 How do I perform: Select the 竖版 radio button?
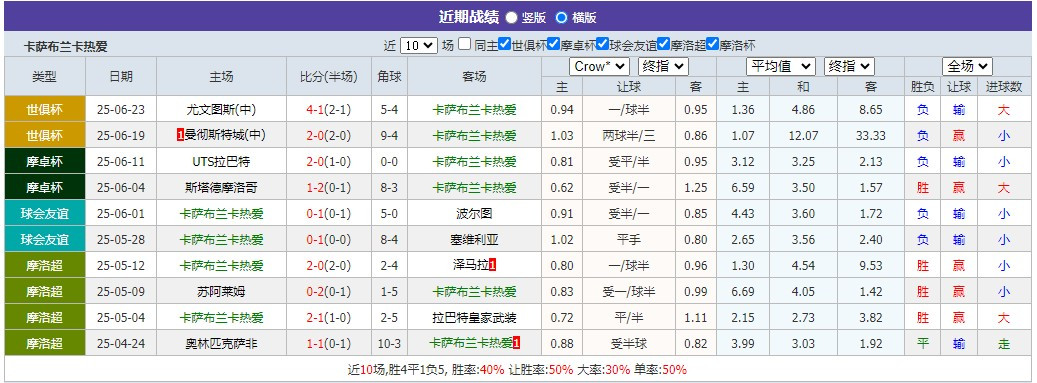coord(511,18)
